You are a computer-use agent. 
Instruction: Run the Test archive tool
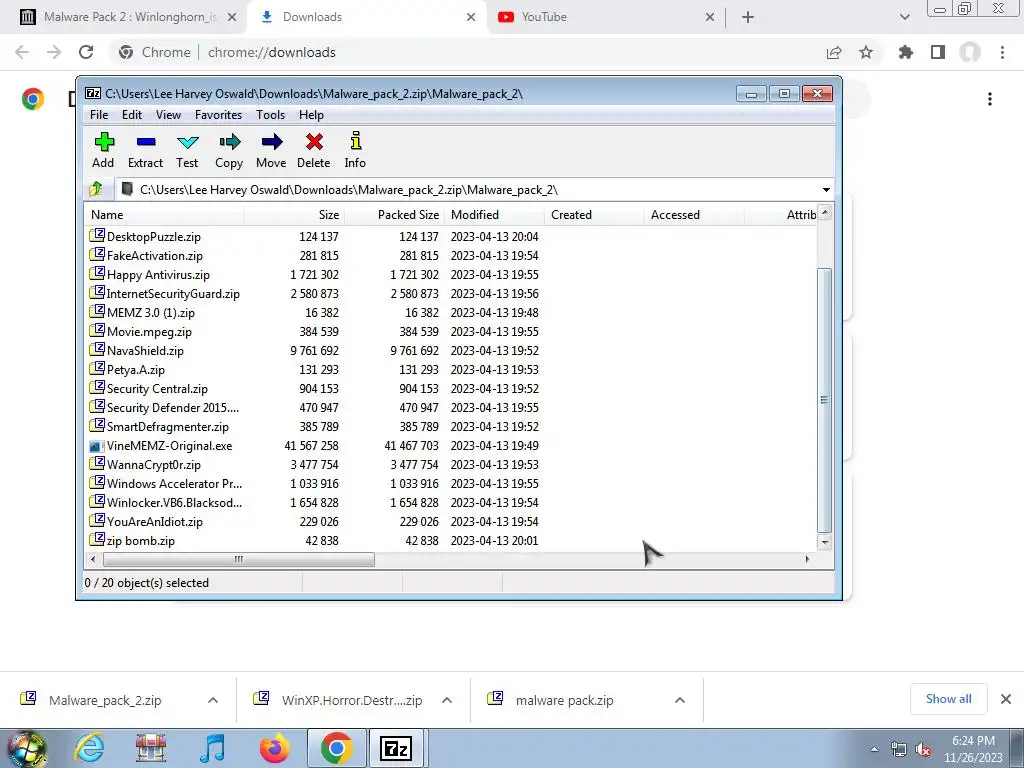(x=187, y=150)
